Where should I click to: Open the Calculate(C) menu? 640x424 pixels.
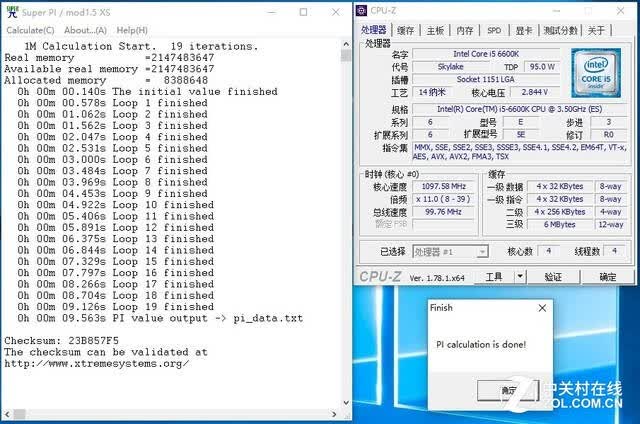[x=31, y=30]
